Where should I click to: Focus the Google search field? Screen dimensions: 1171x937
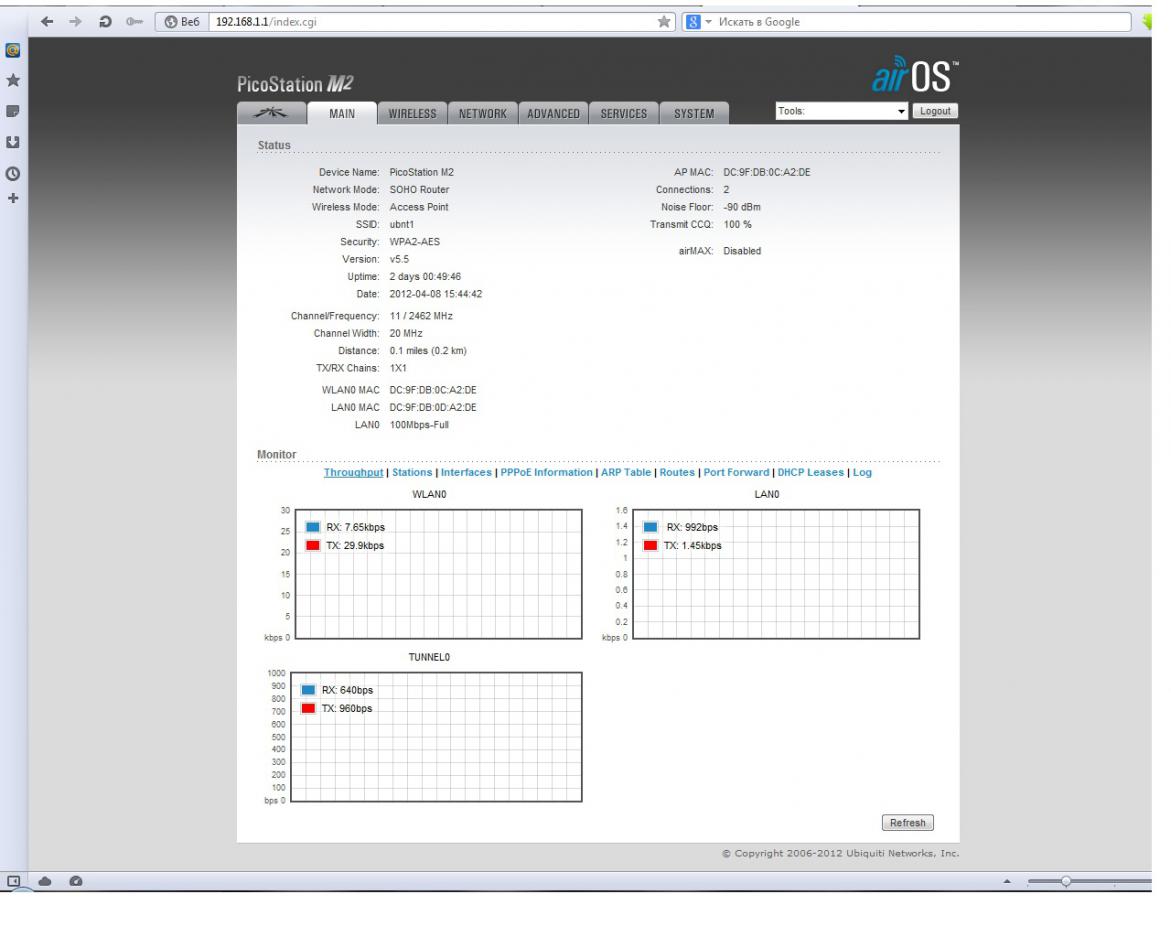tap(923, 22)
